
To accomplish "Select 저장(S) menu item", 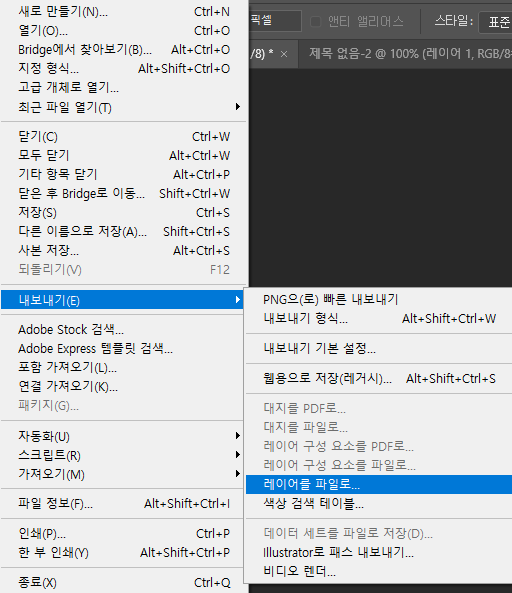I will pyautogui.click(x=124, y=213).
